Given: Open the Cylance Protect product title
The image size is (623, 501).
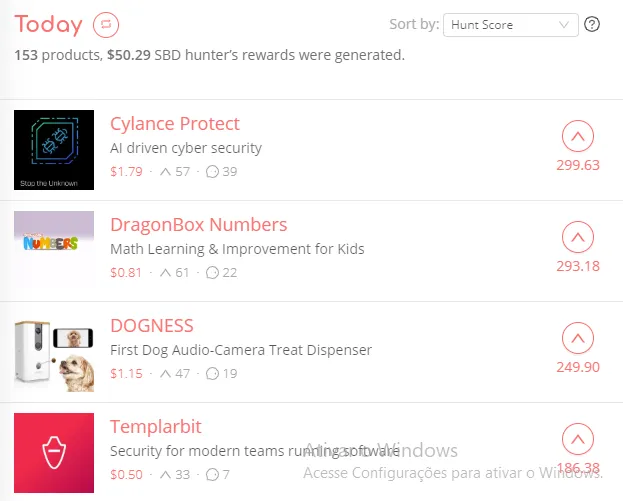Looking at the screenshot, I should (x=175, y=124).
